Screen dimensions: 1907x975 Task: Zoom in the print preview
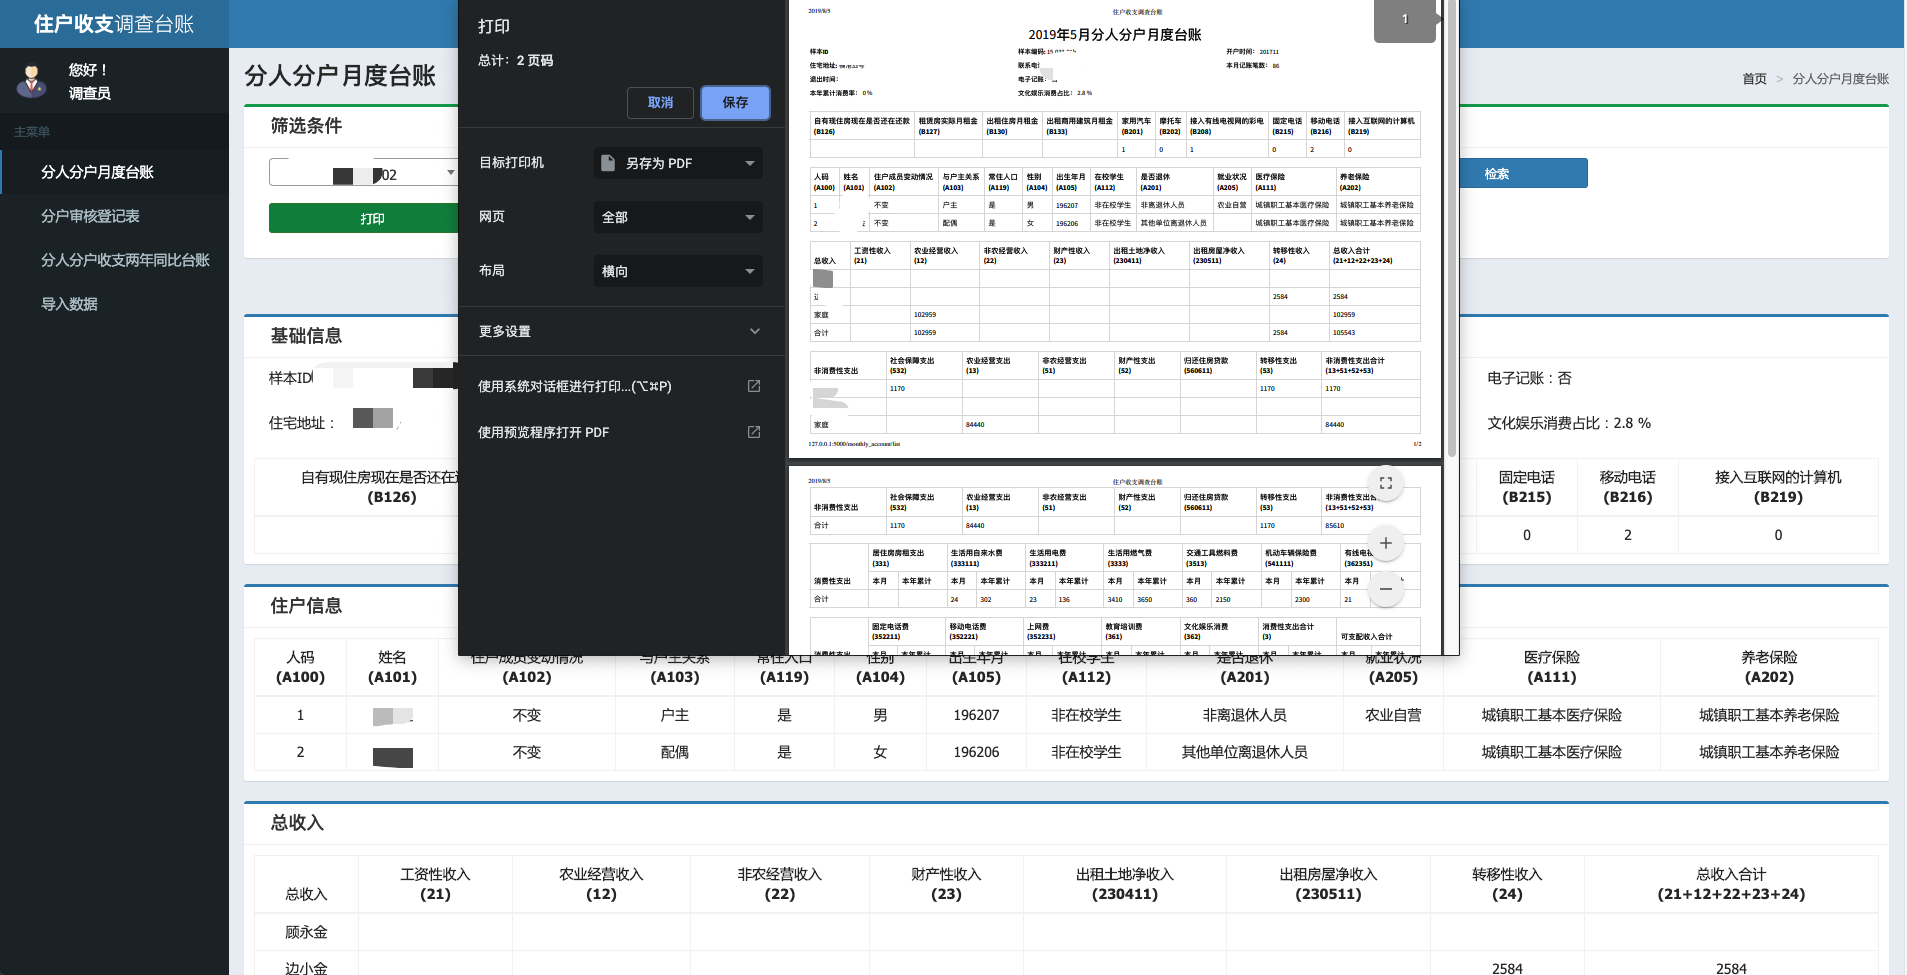1385,543
